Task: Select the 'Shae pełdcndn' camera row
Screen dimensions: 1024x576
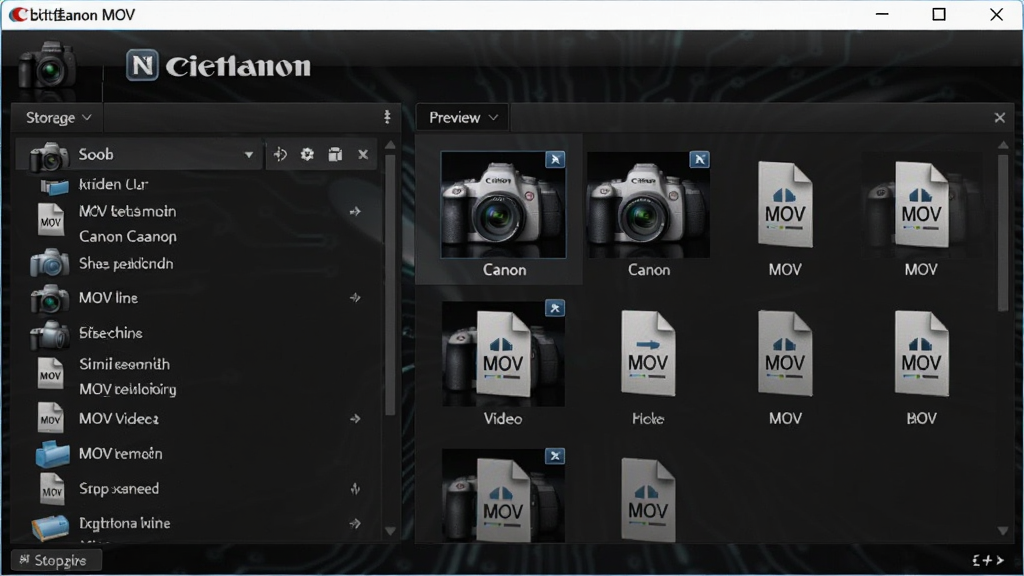Action: click(196, 264)
